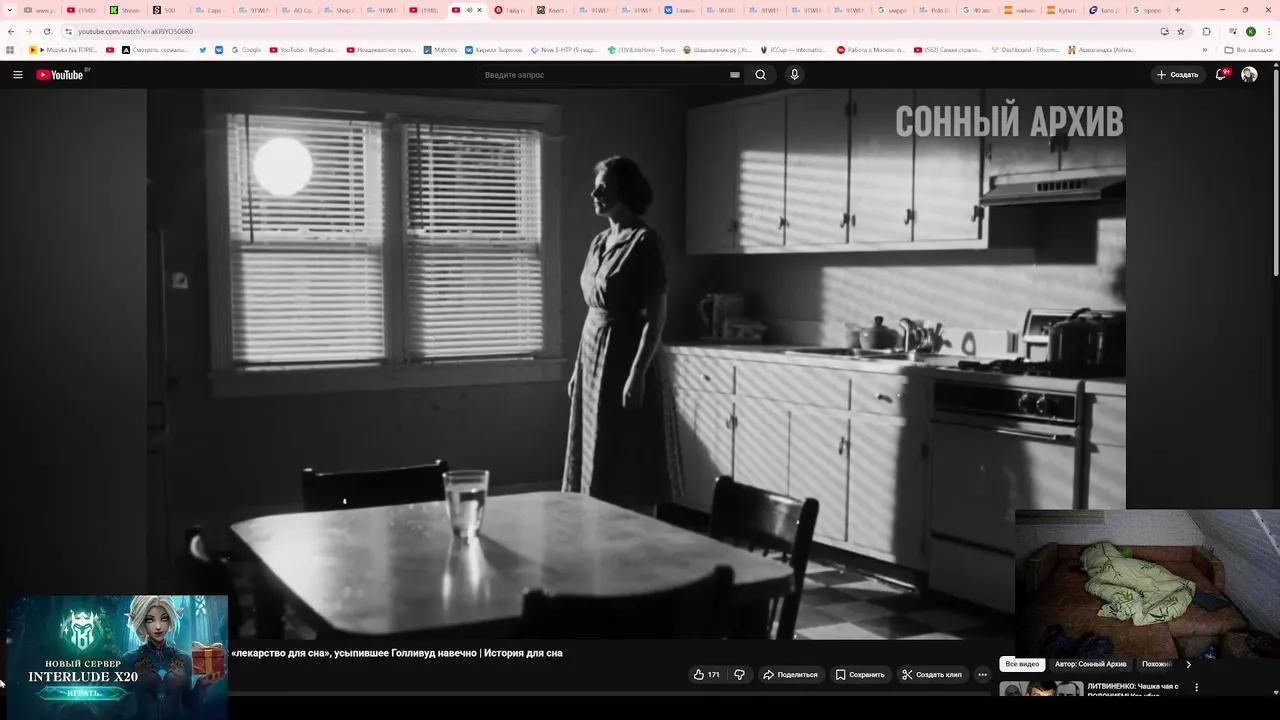This screenshot has height=720, width=1280.
Task: Save video using the Сохранить button
Action: pyautogui.click(x=860, y=675)
